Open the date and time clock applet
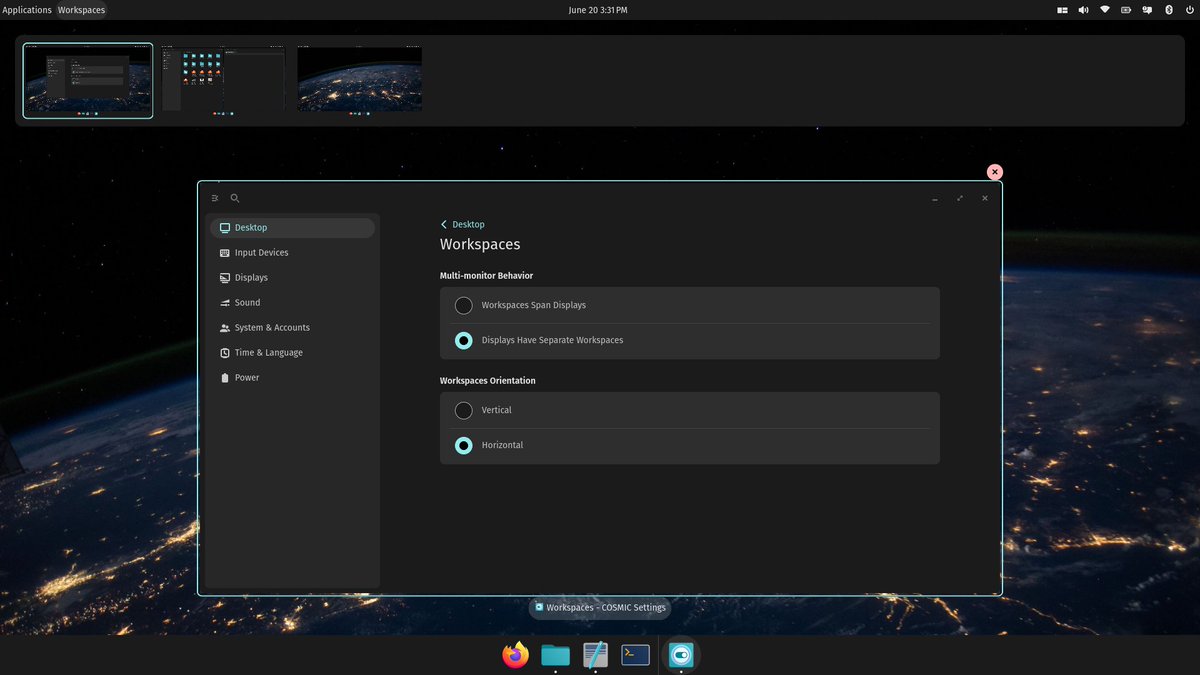1200x675 pixels. point(598,10)
